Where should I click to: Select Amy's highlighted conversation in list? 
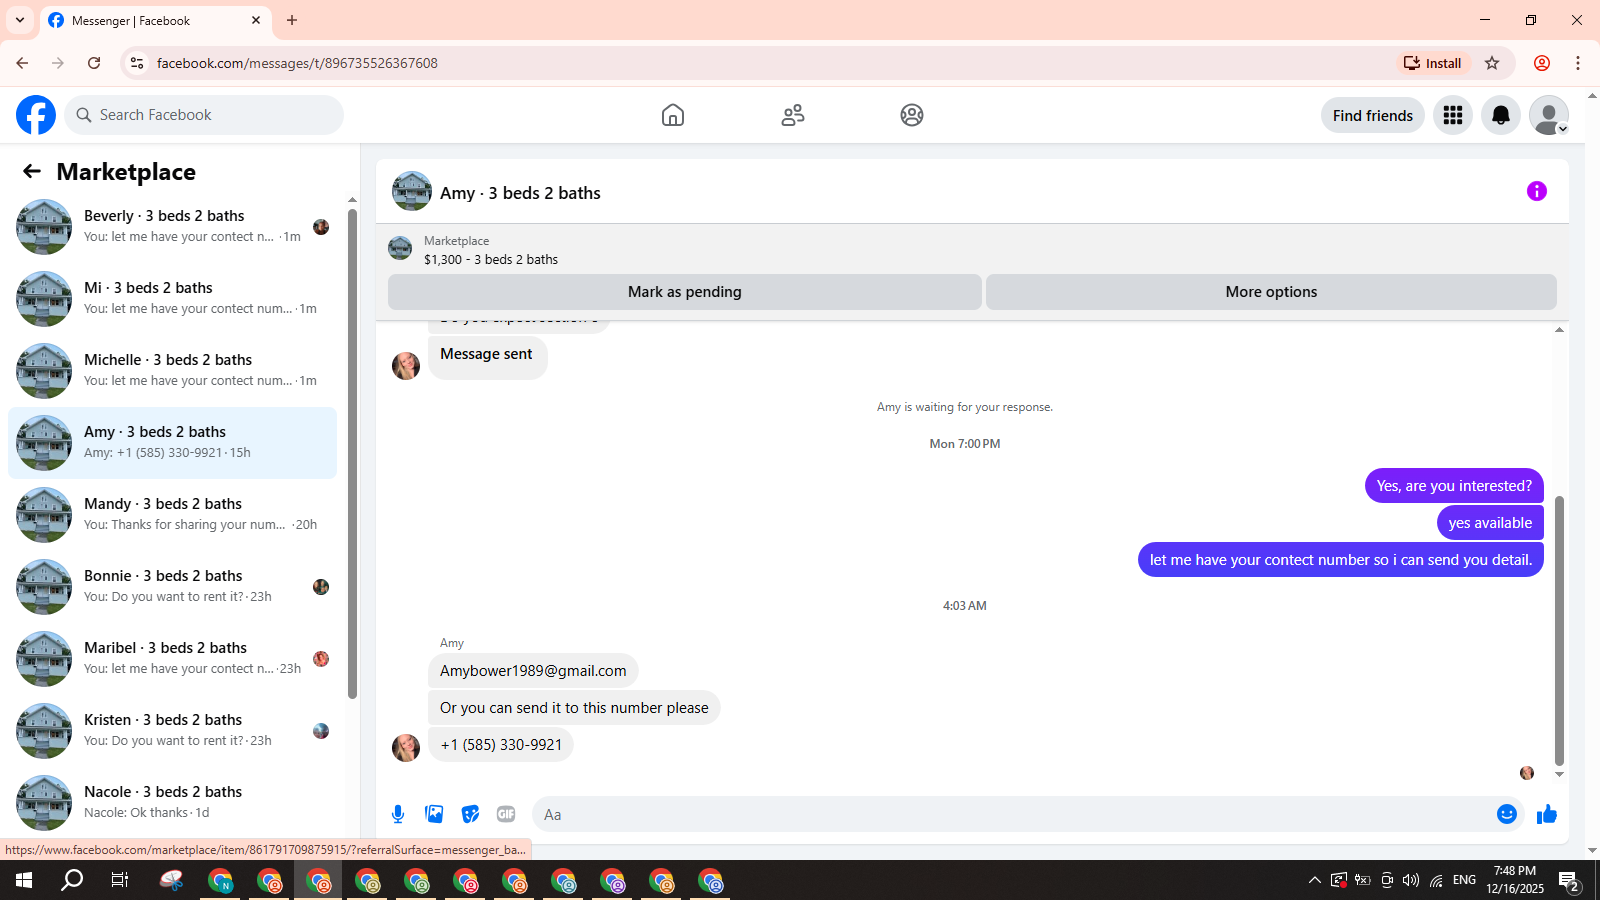coord(172,443)
